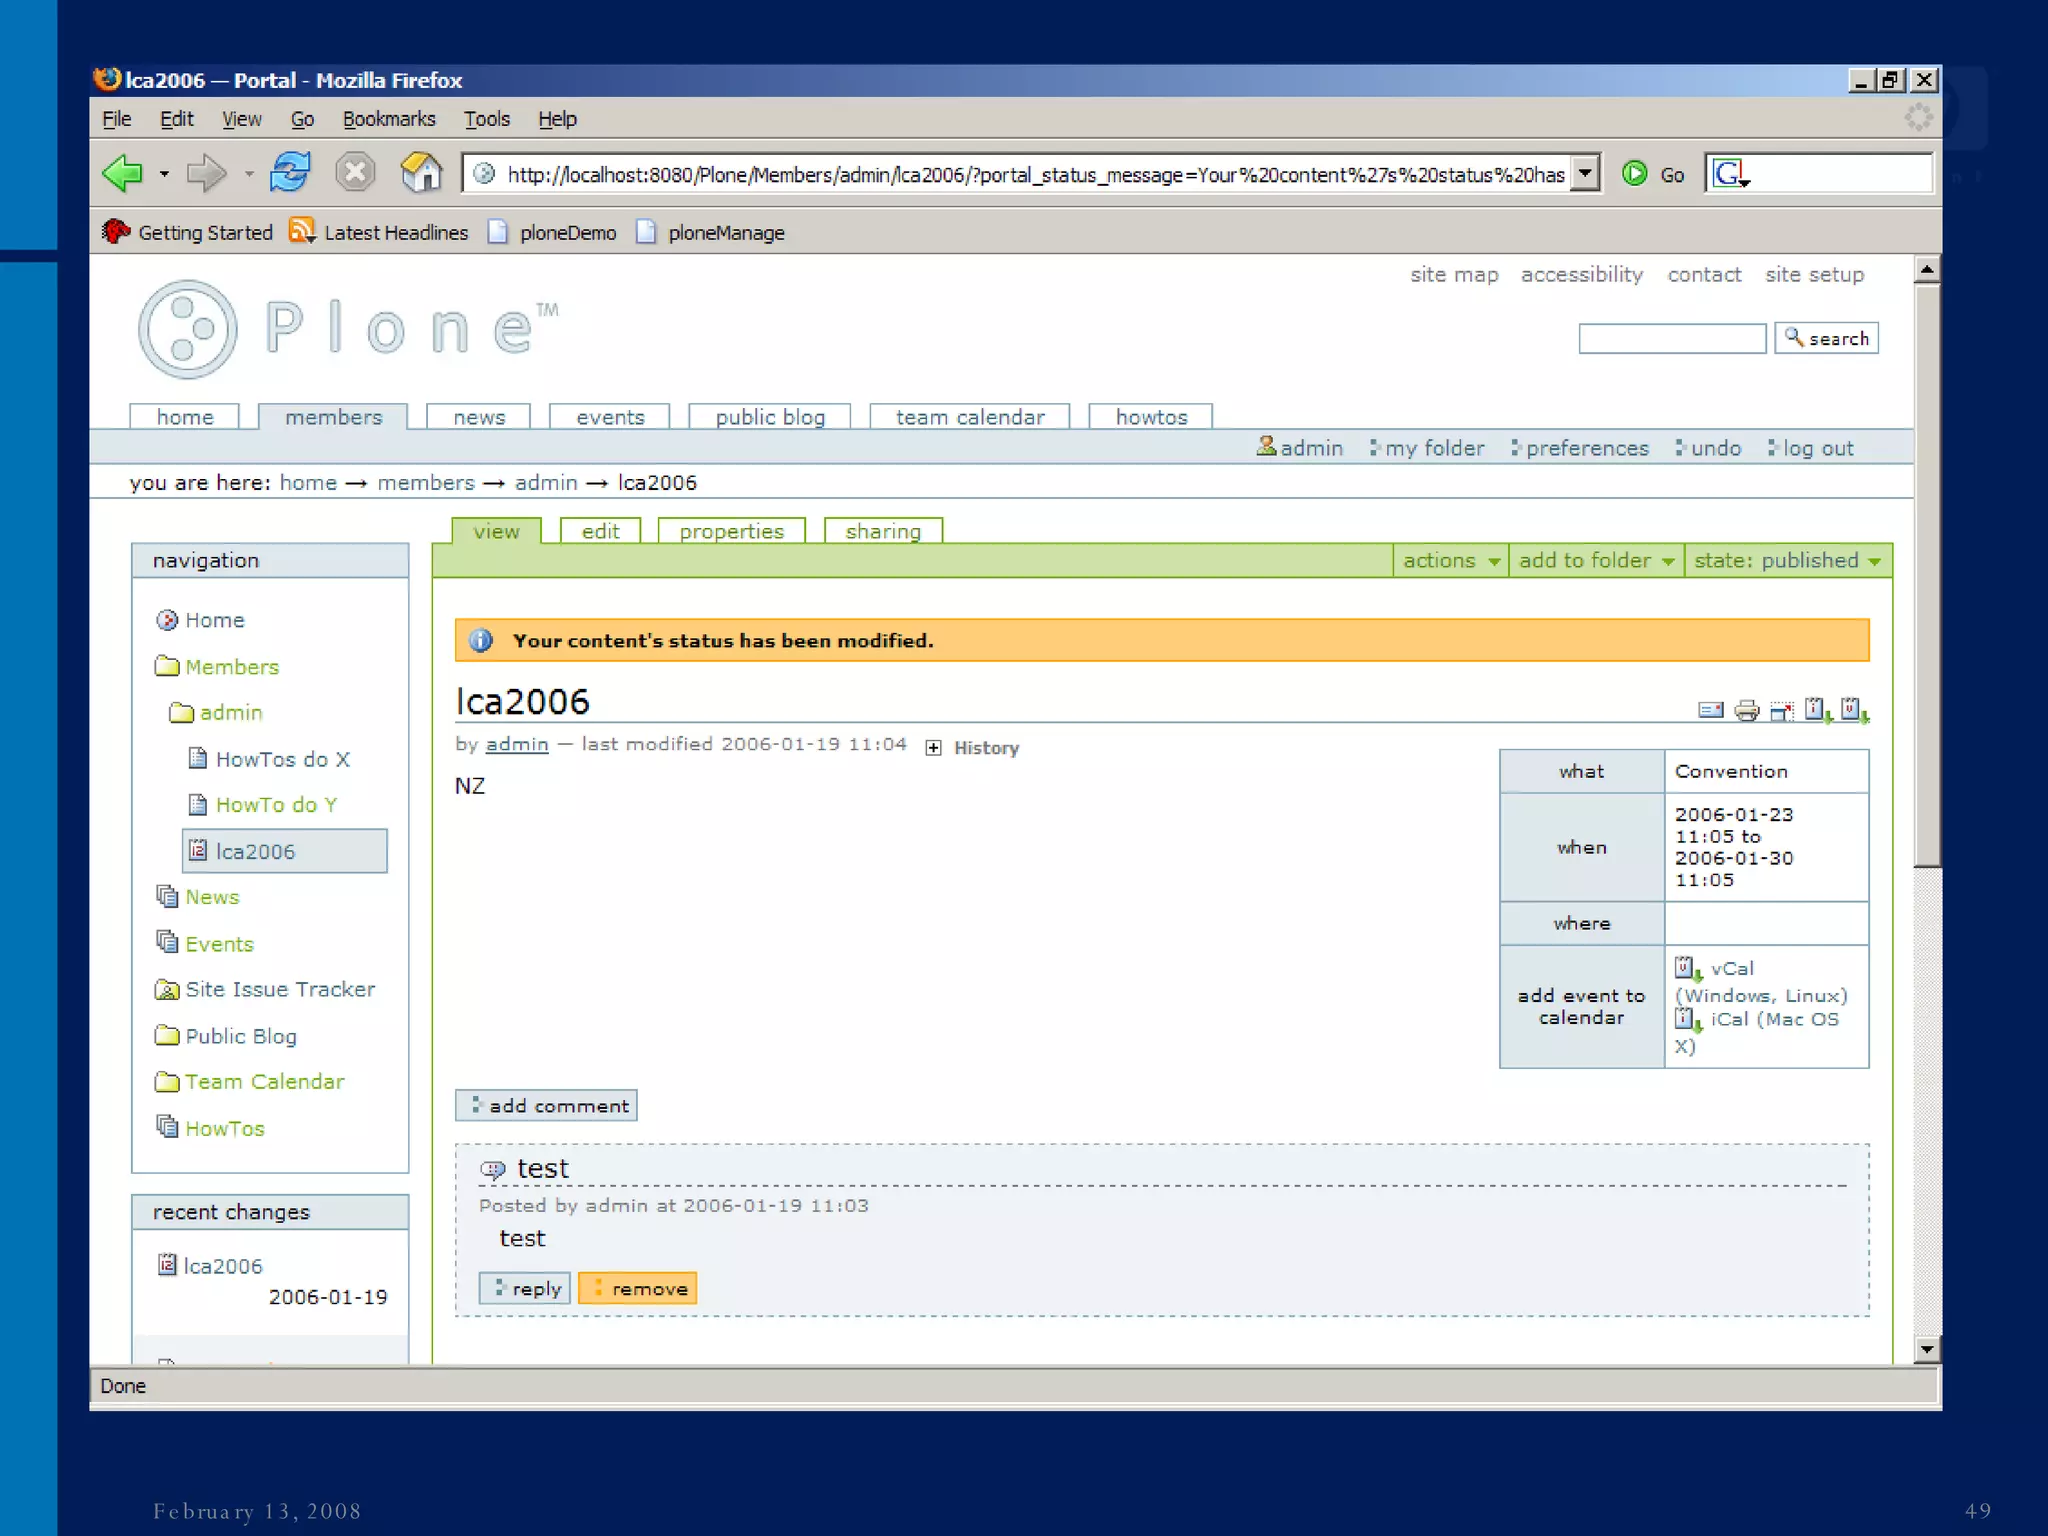Remove the test comment
Screen dimensions: 2048x1536
coord(638,1289)
